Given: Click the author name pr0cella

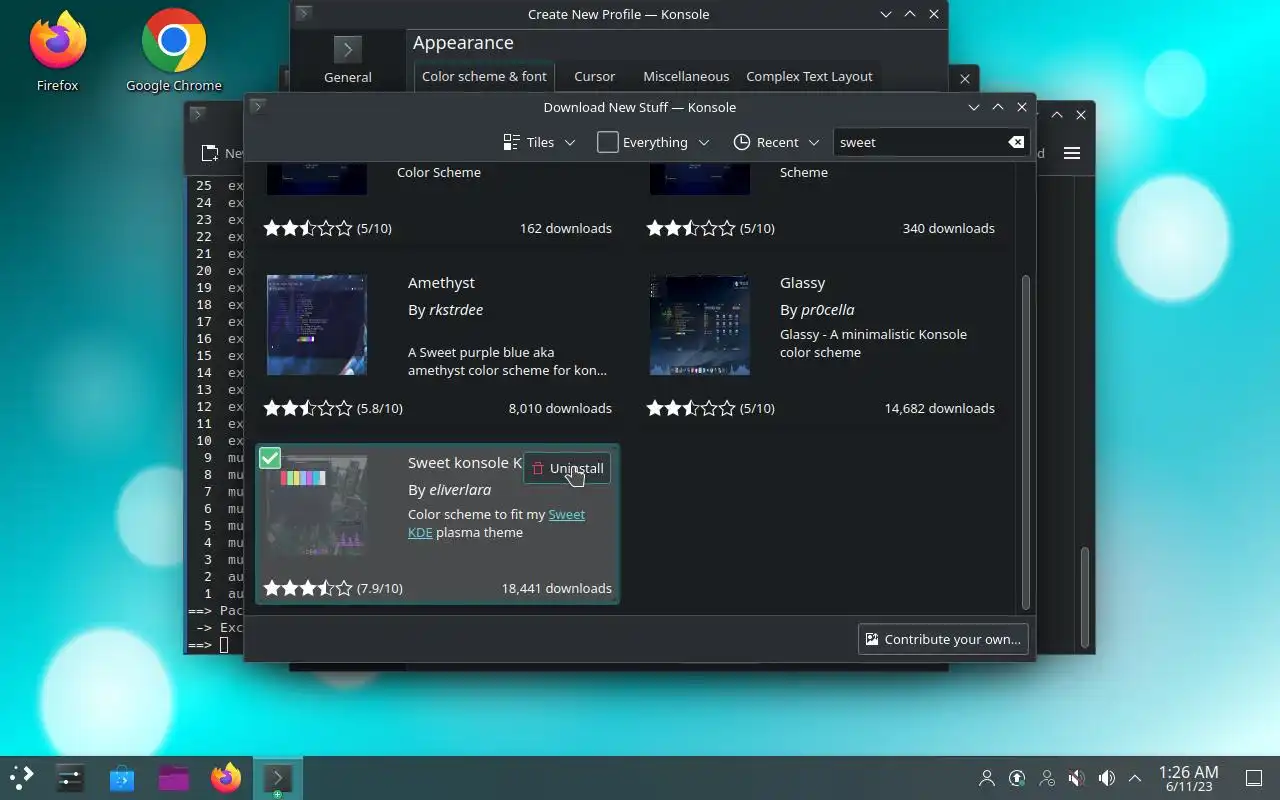Looking at the screenshot, I should pos(827,310).
